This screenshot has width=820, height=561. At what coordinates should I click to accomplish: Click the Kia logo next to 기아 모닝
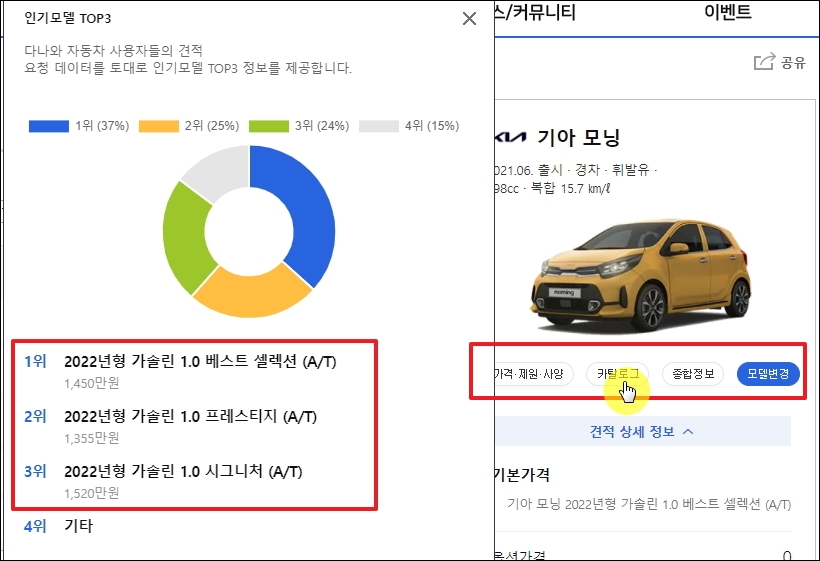[511, 138]
